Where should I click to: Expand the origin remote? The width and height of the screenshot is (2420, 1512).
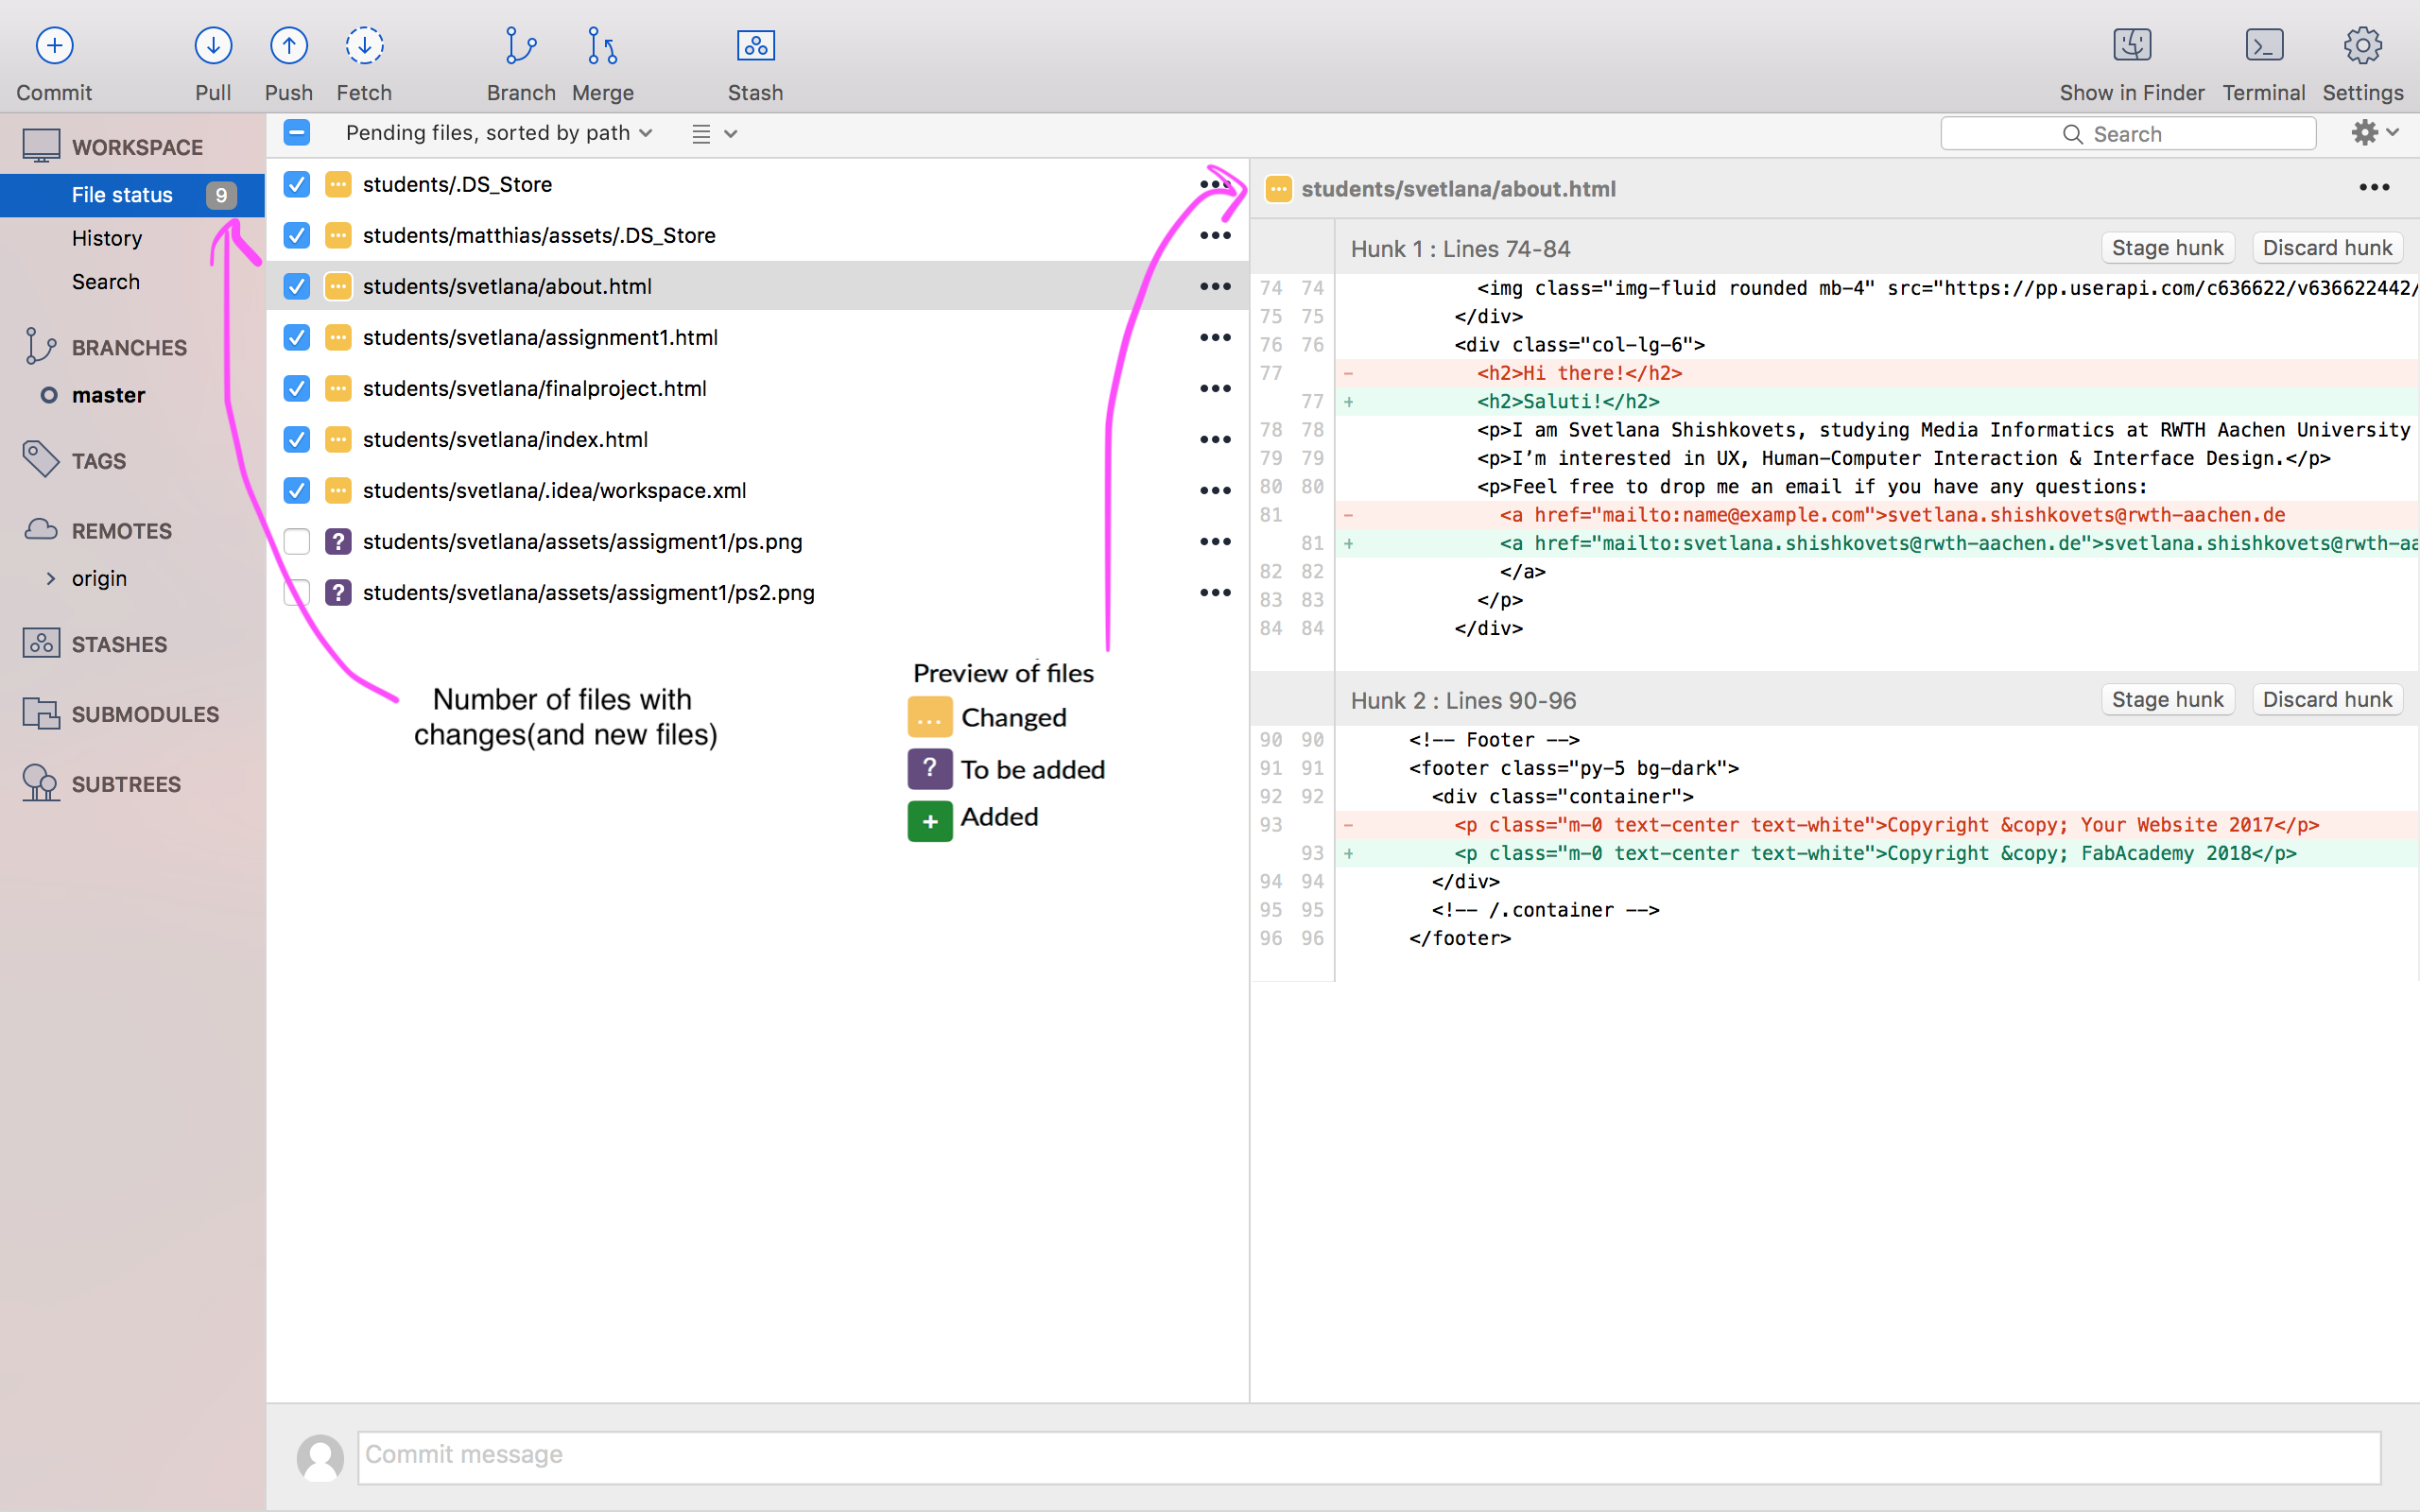[x=51, y=578]
